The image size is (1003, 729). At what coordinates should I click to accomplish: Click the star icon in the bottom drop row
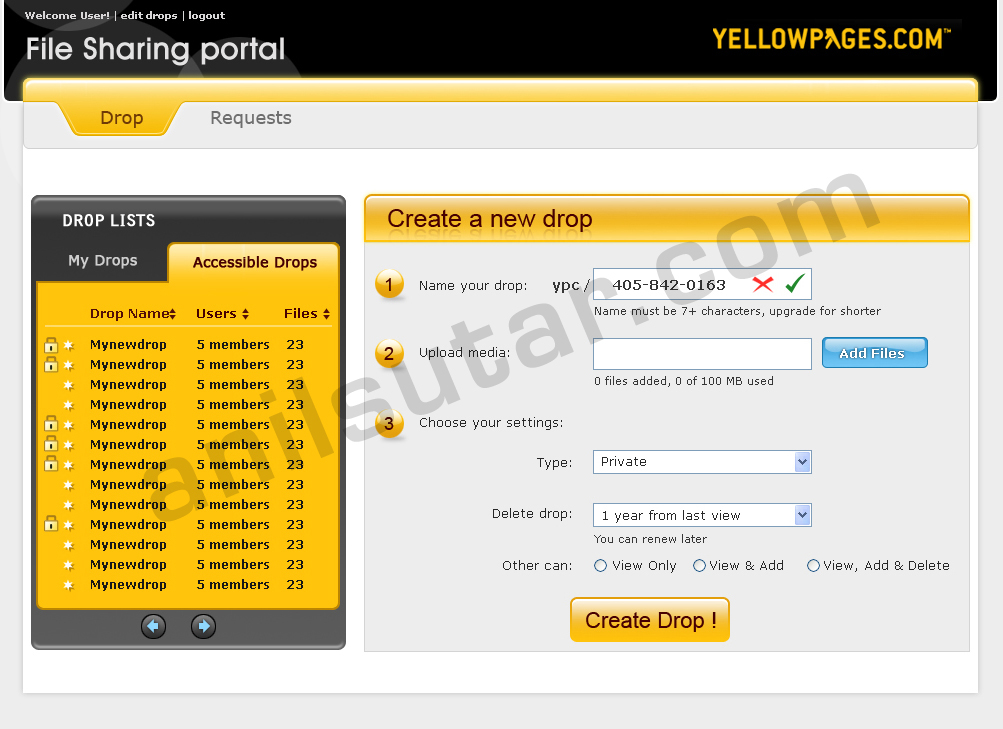coord(69,585)
